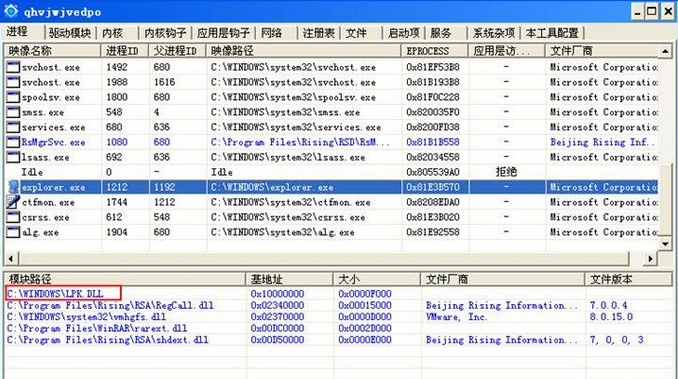Switch to the 启动项 tab
678x379 pixels.
(403, 33)
